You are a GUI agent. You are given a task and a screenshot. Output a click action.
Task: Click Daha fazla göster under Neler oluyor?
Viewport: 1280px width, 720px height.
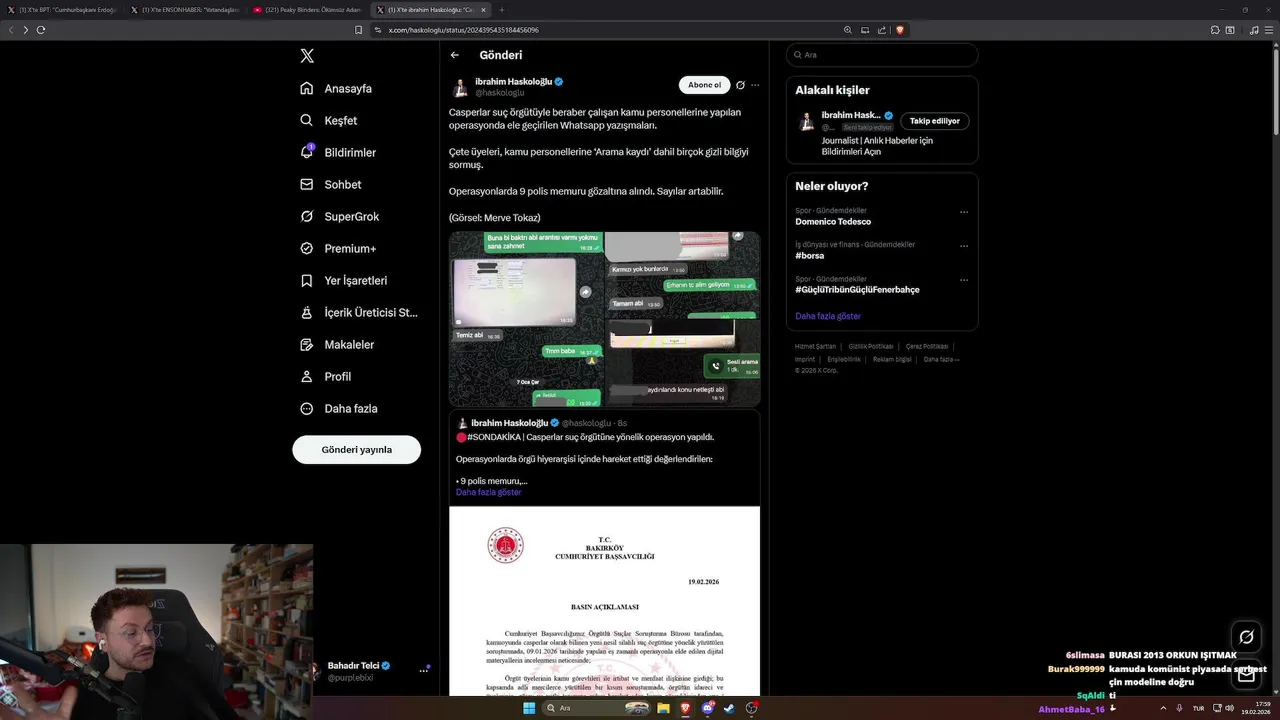(x=828, y=316)
